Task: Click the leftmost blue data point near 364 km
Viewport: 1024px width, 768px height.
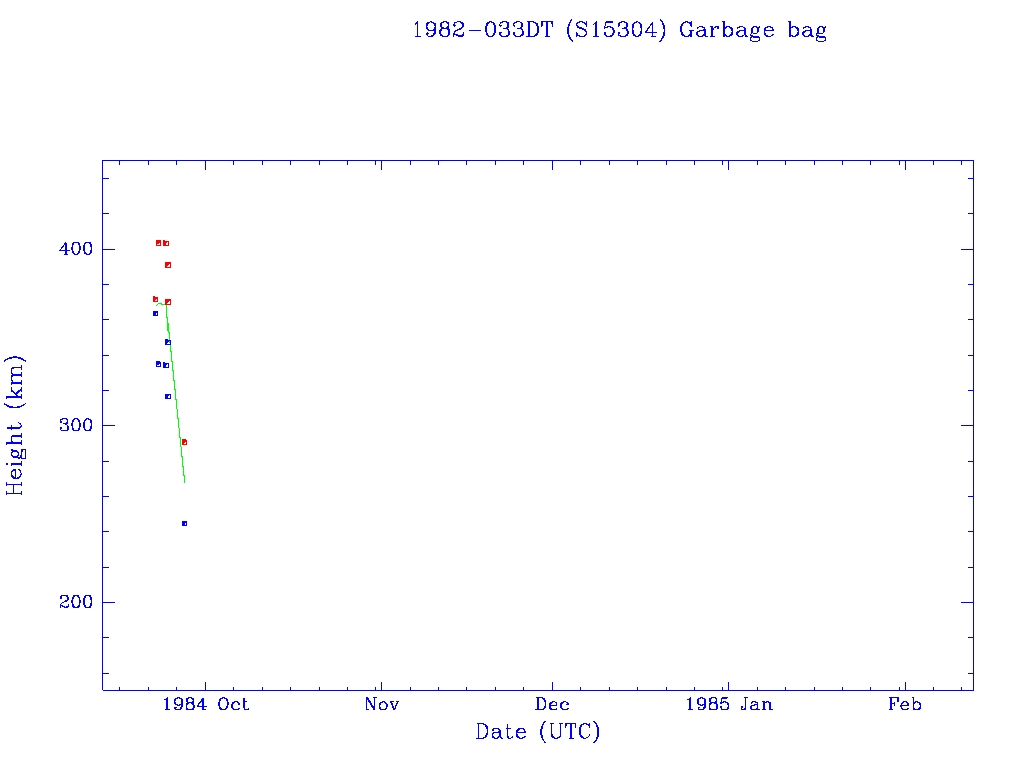Action: pos(155,313)
